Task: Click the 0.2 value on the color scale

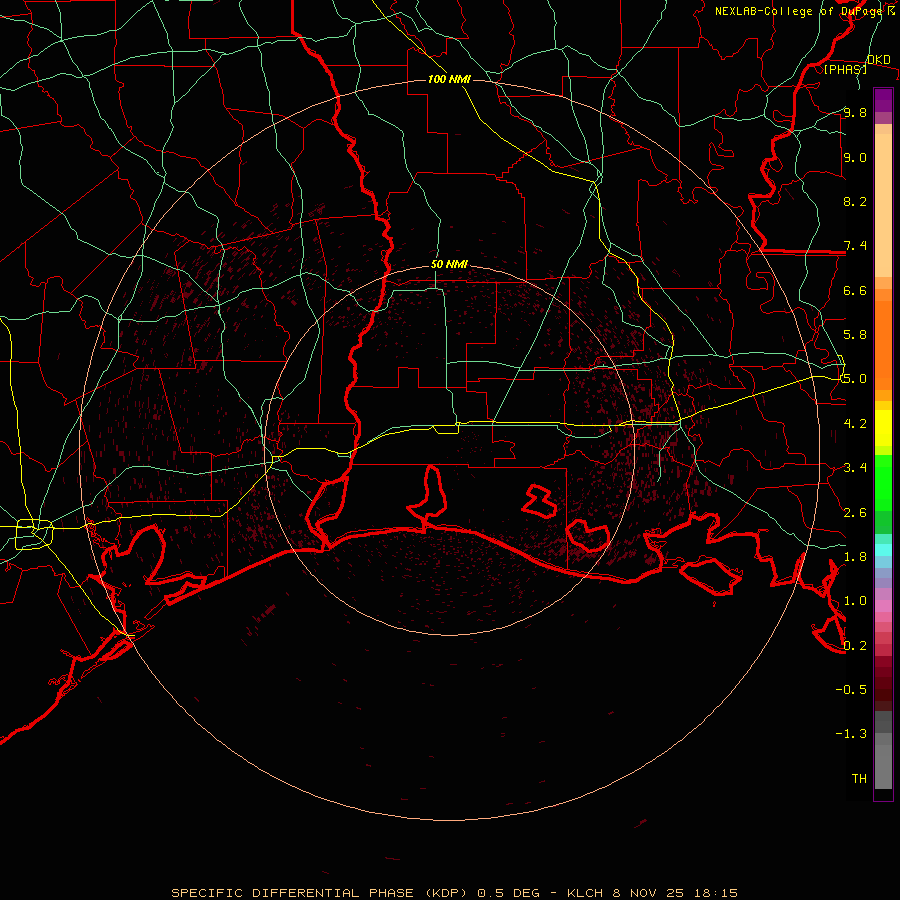Action: (855, 646)
